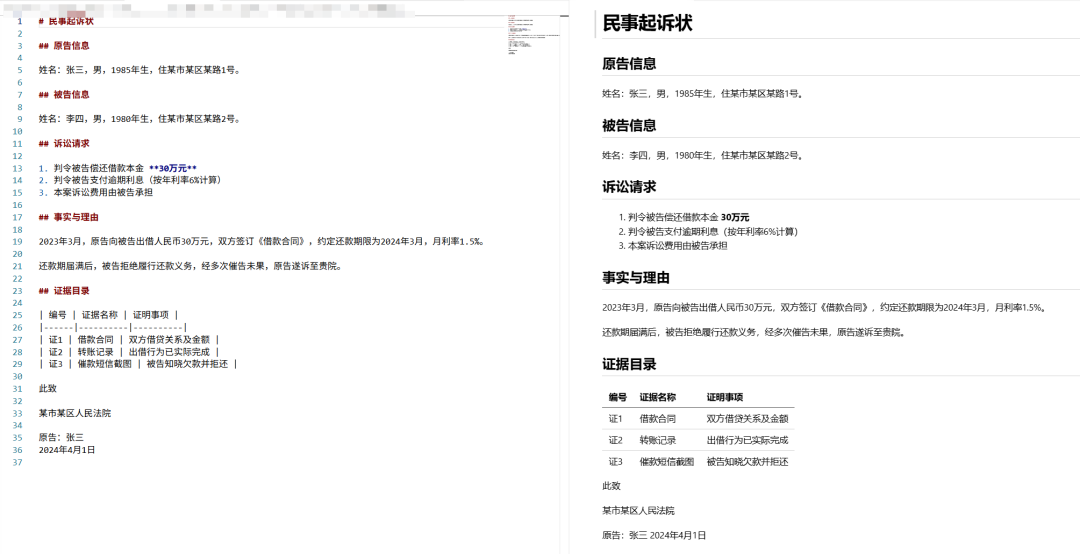Click editor line 15 '本案诉讼费用由被告承担'
The width and height of the screenshot is (1080, 554).
(x=96, y=192)
